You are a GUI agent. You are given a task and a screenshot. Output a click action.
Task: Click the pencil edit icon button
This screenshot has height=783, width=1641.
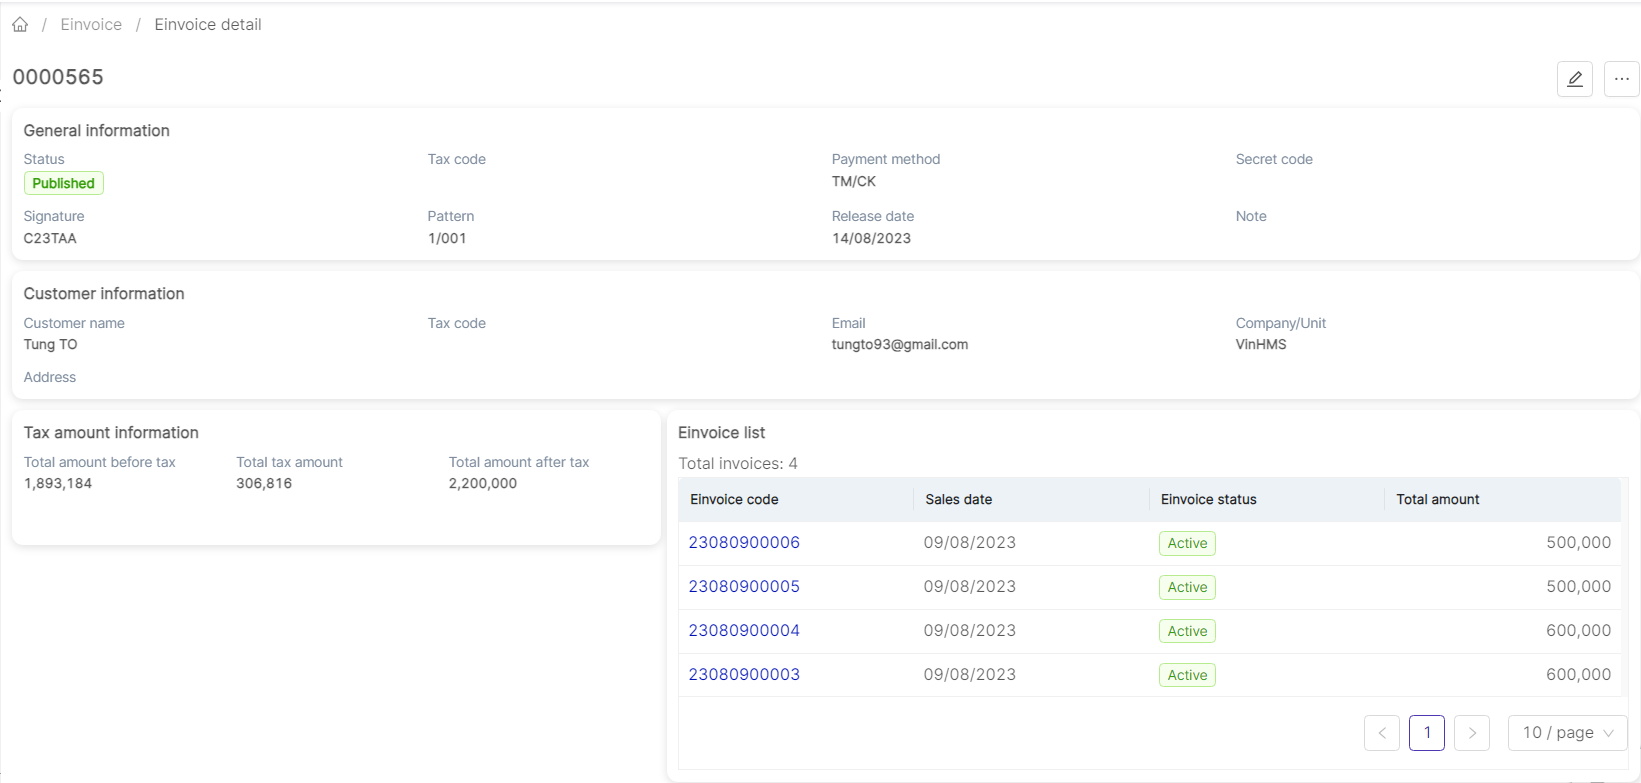1574,79
